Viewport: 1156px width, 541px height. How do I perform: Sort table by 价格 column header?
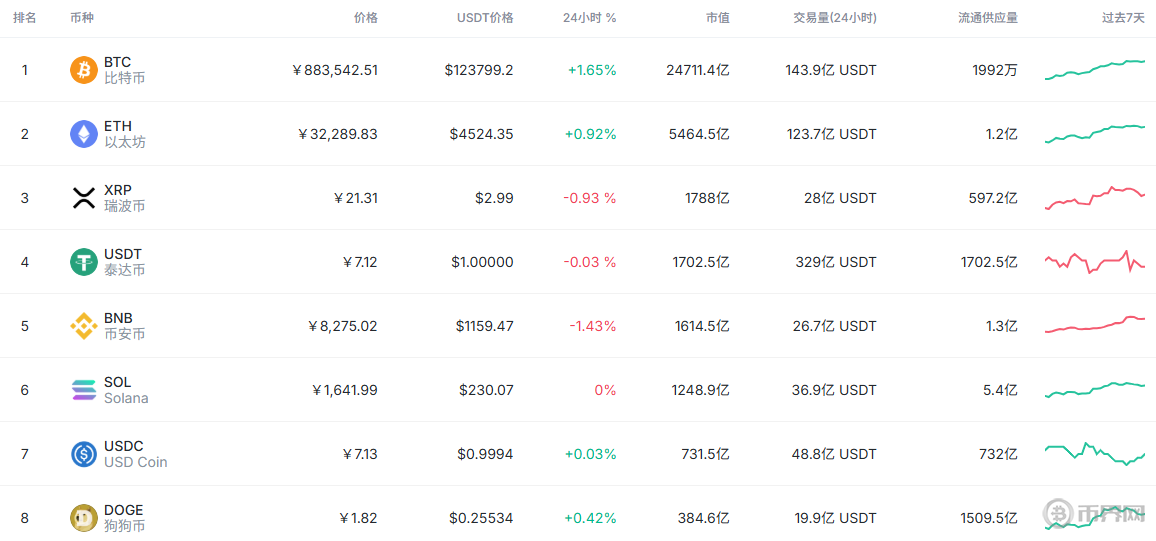(x=366, y=18)
